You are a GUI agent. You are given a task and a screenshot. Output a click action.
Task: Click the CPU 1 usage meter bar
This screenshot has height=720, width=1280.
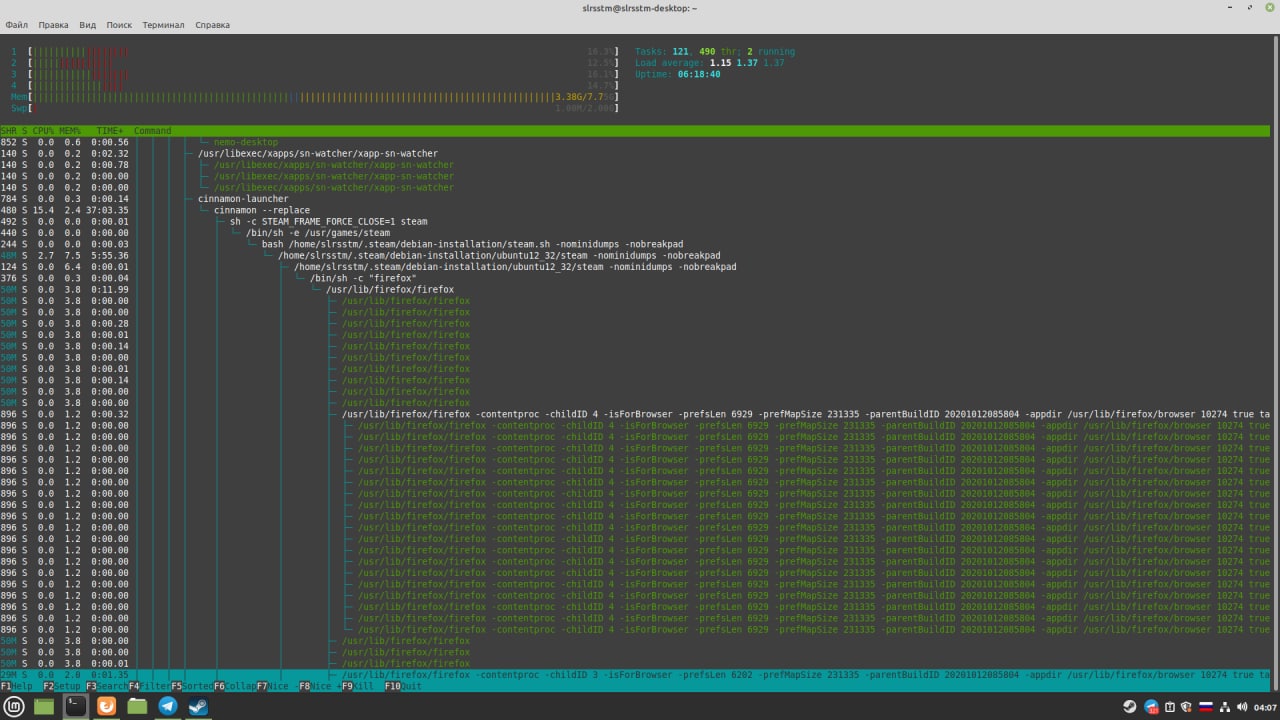click(313, 51)
